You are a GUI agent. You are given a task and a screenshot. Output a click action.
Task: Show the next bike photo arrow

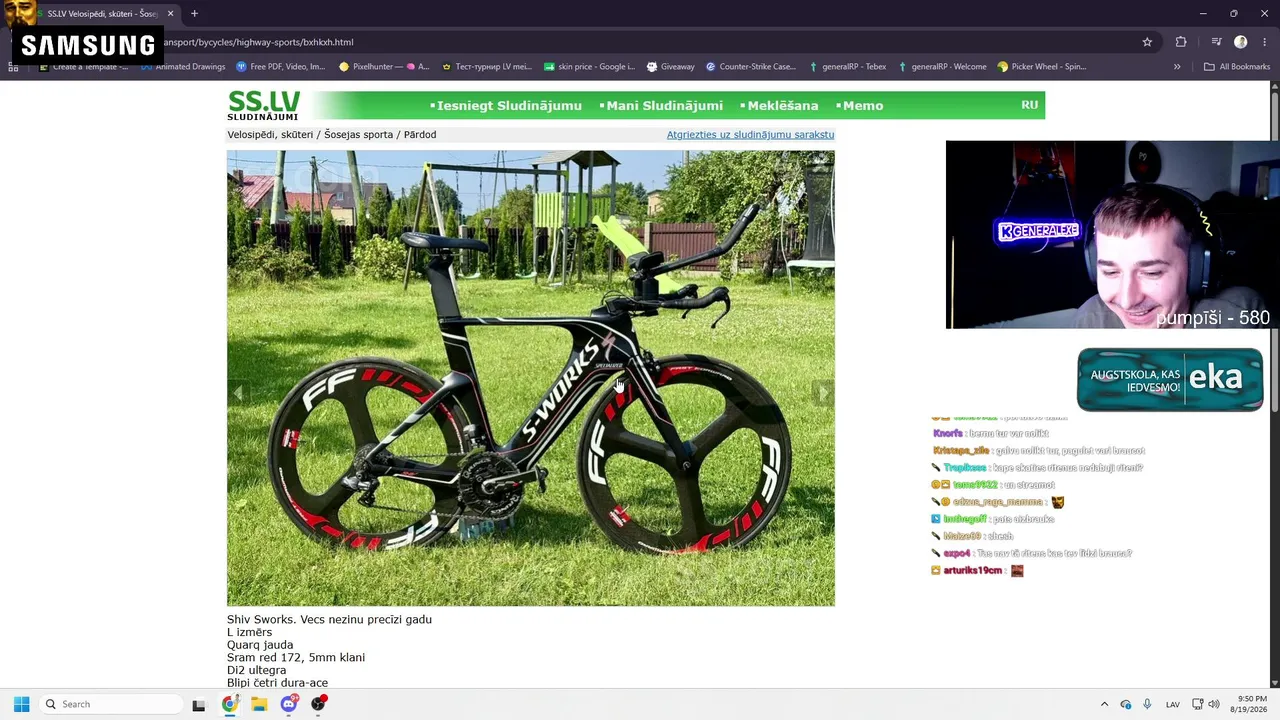tap(823, 394)
